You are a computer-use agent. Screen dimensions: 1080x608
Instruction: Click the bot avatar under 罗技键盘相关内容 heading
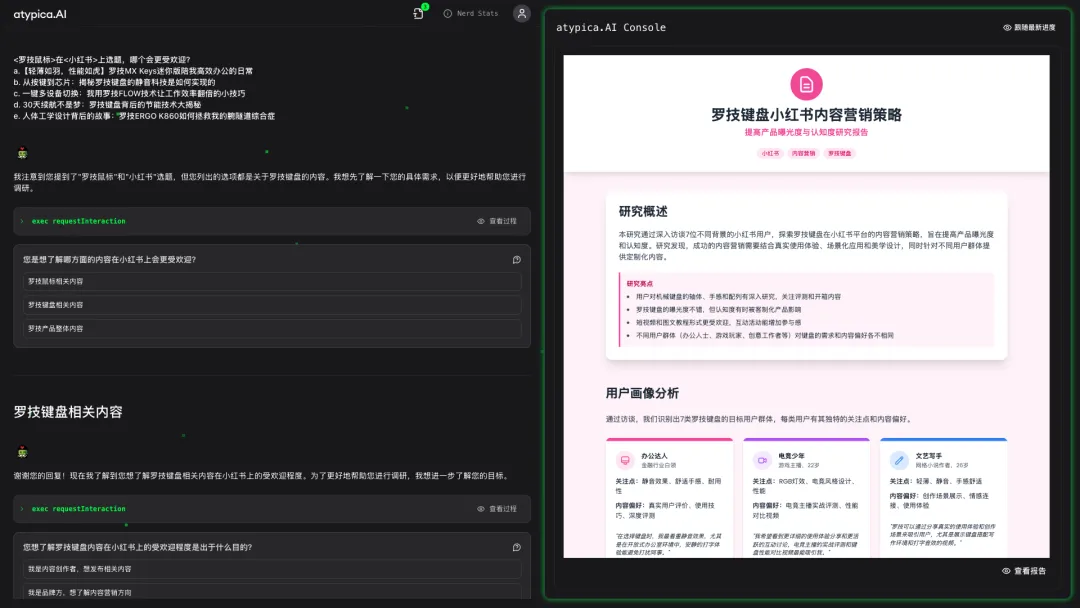click(22, 452)
